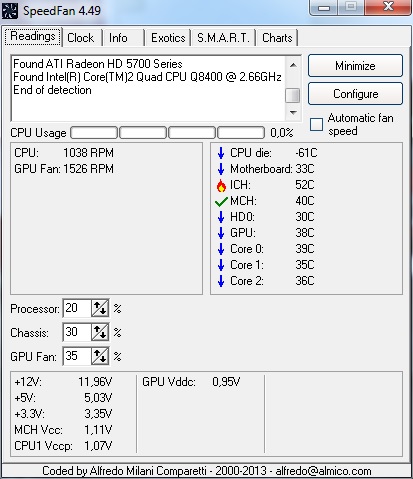Image resolution: width=413 pixels, height=479 pixels.
Task: Open the Charts tab
Action: [277, 38]
